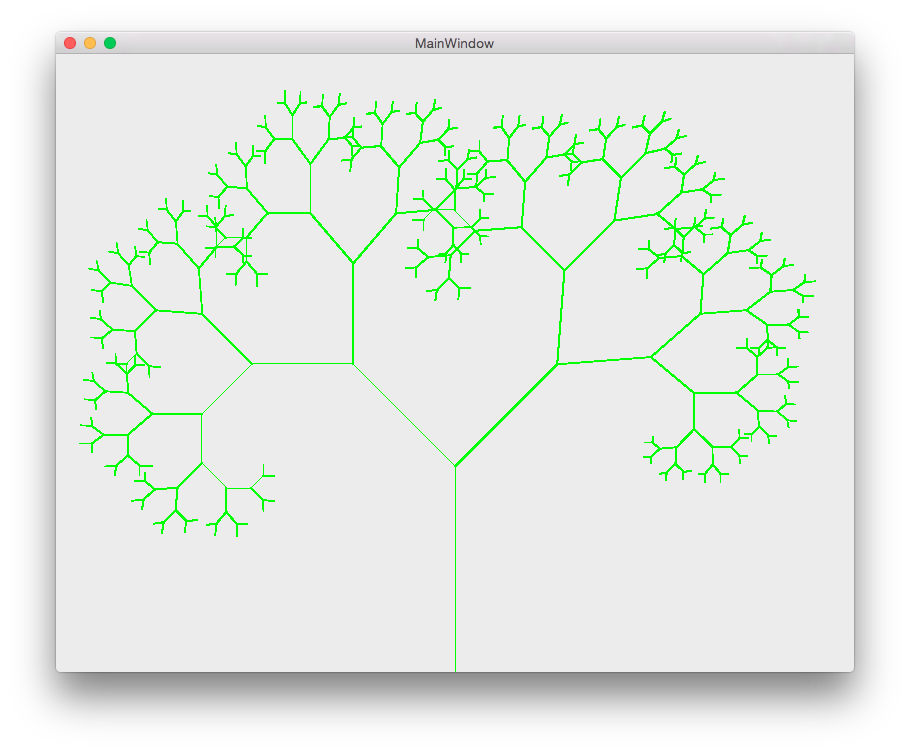
Task: Click the green vertical branch in lower right cluster
Action: click(x=694, y=410)
